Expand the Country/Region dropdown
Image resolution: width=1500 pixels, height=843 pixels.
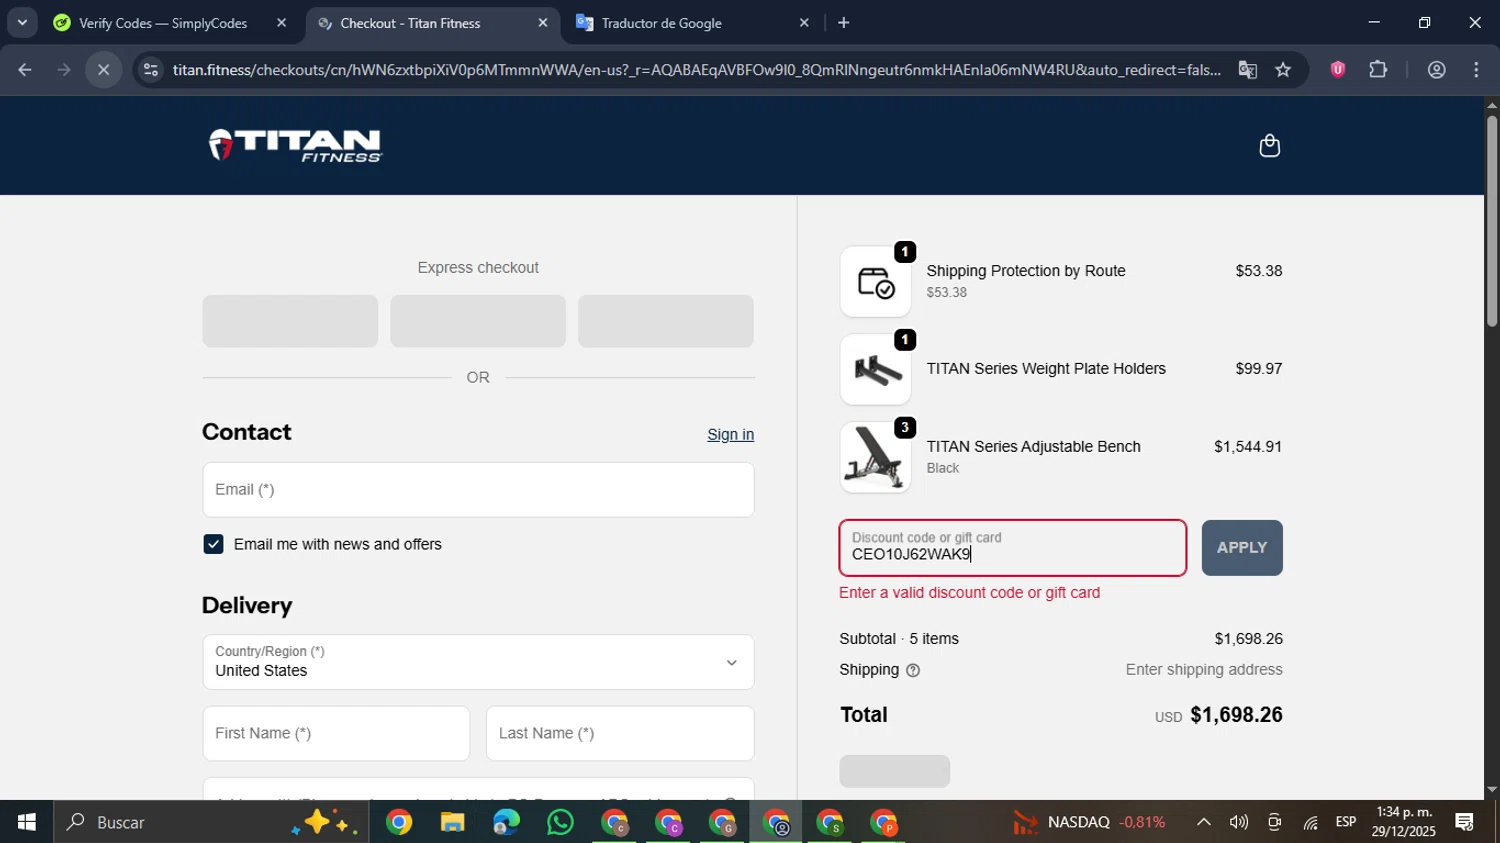(x=478, y=662)
